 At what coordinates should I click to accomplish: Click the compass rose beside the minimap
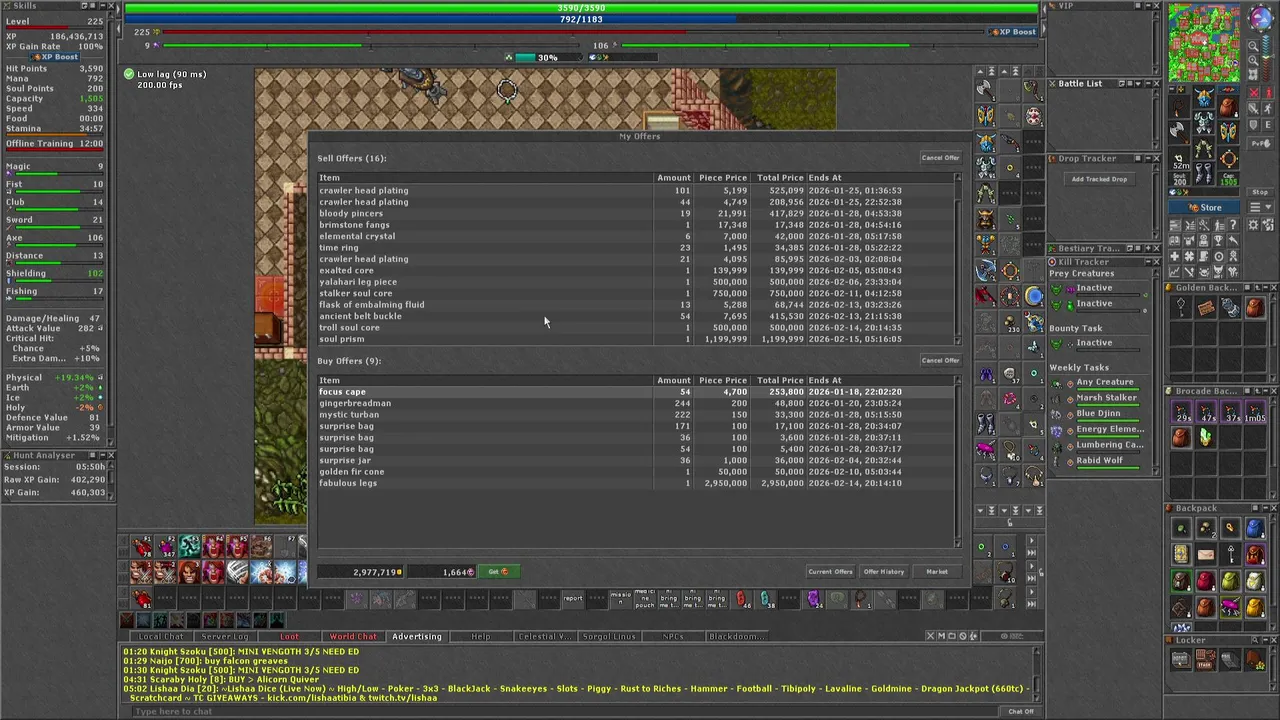pos(1261,16)
